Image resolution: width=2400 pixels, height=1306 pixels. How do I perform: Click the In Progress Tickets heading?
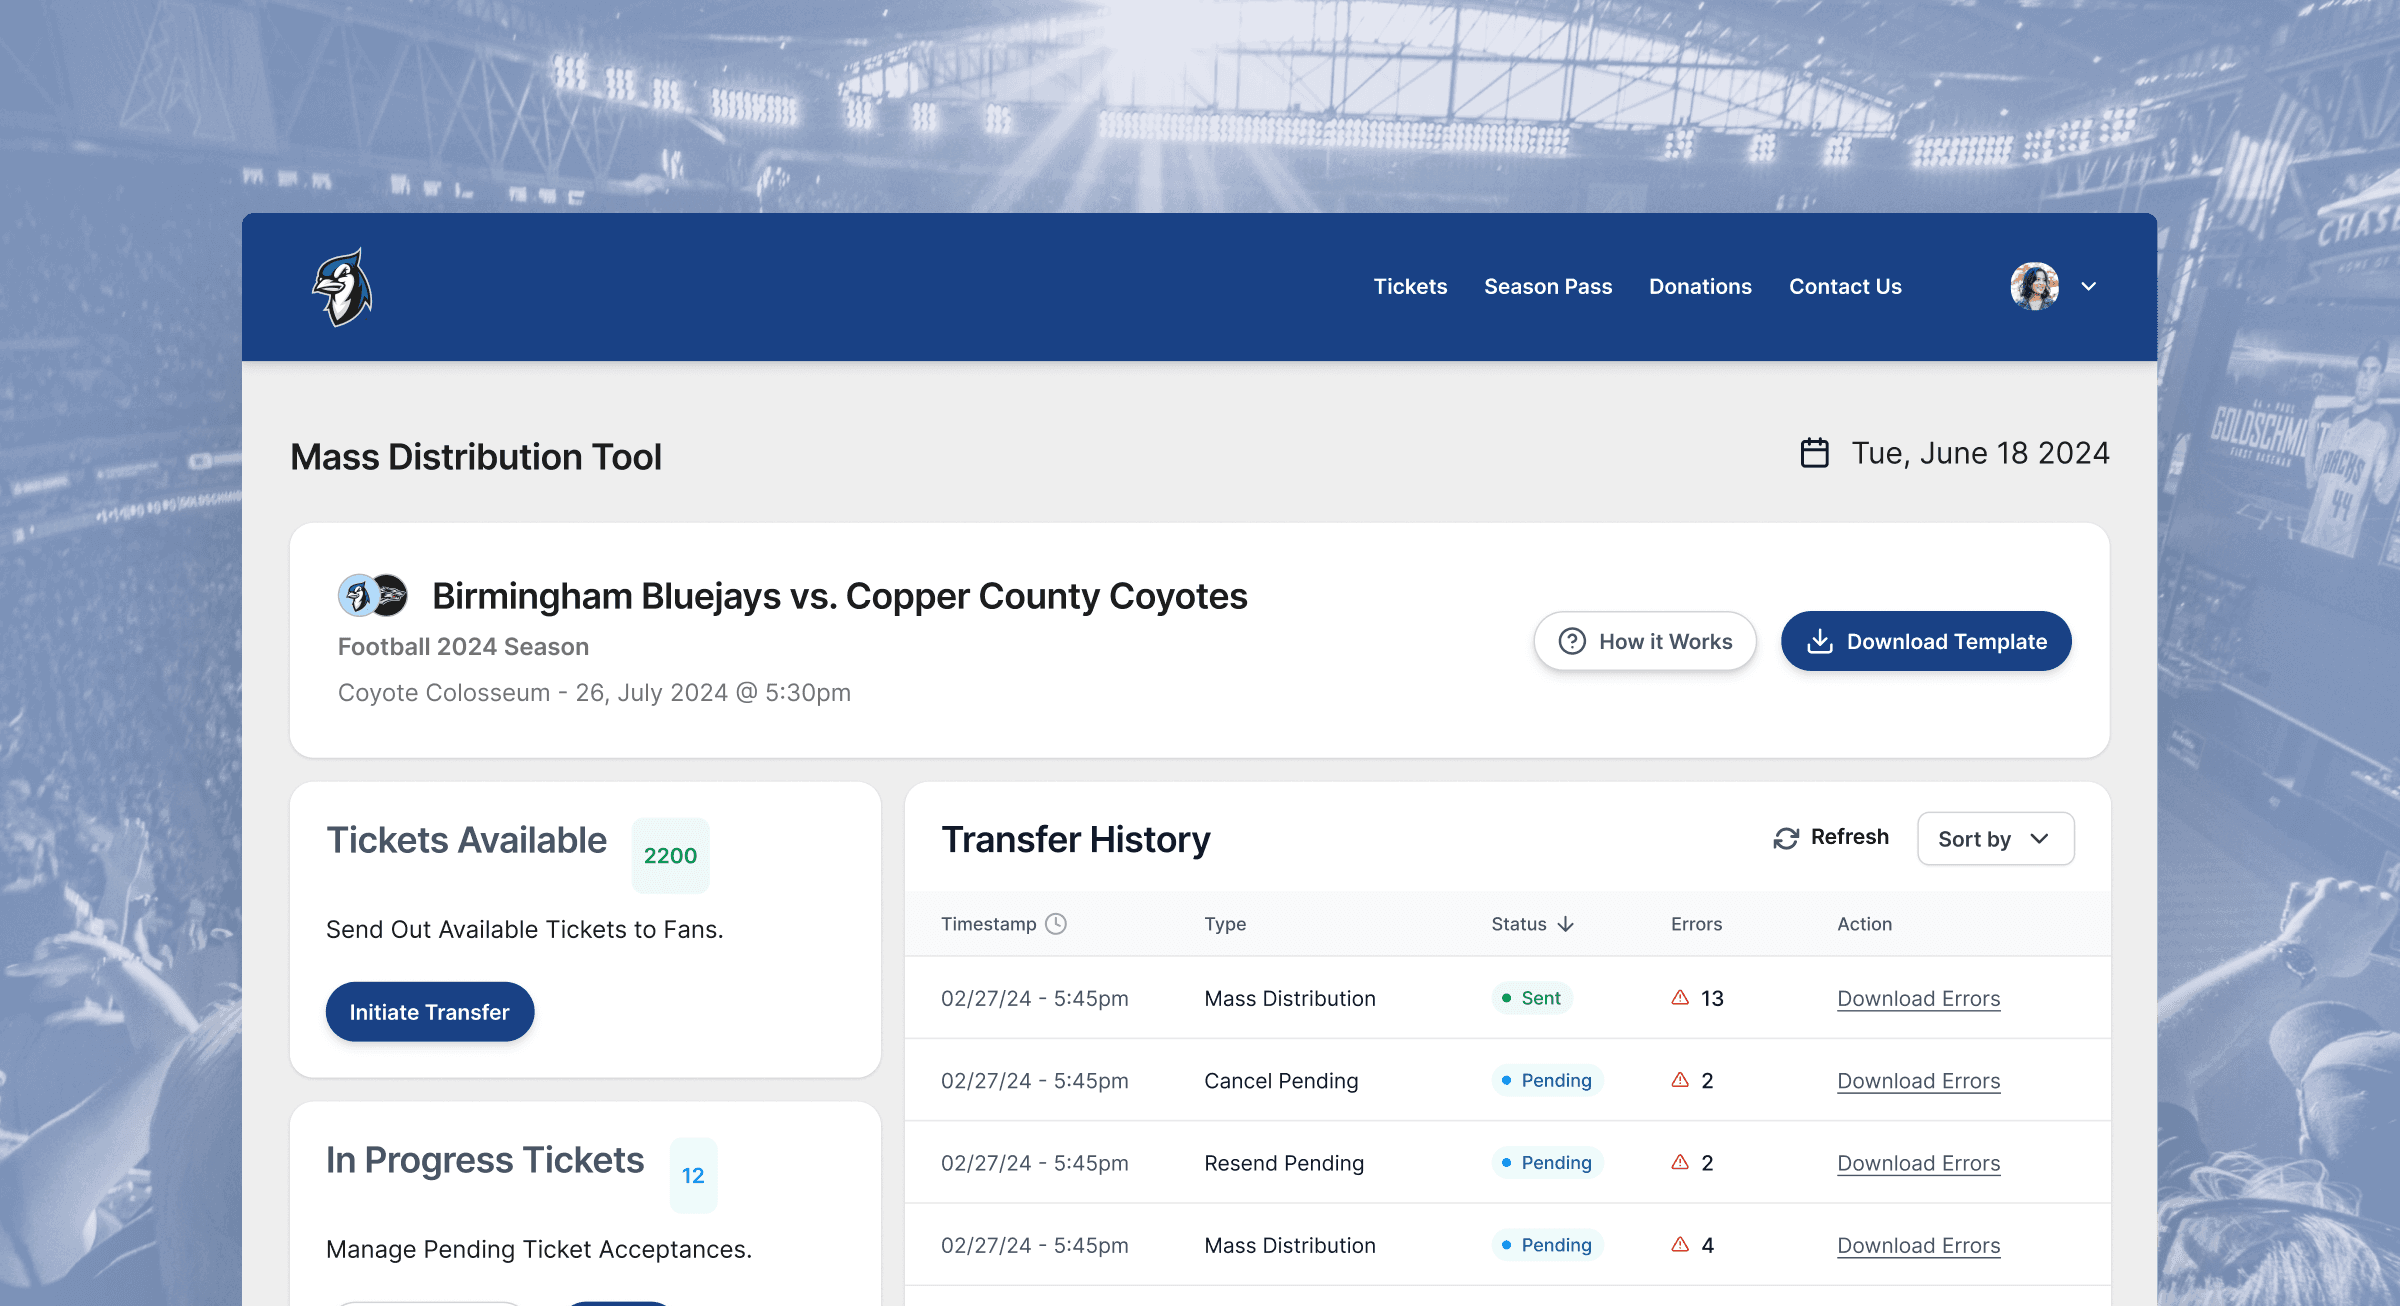coord(485,1161)
